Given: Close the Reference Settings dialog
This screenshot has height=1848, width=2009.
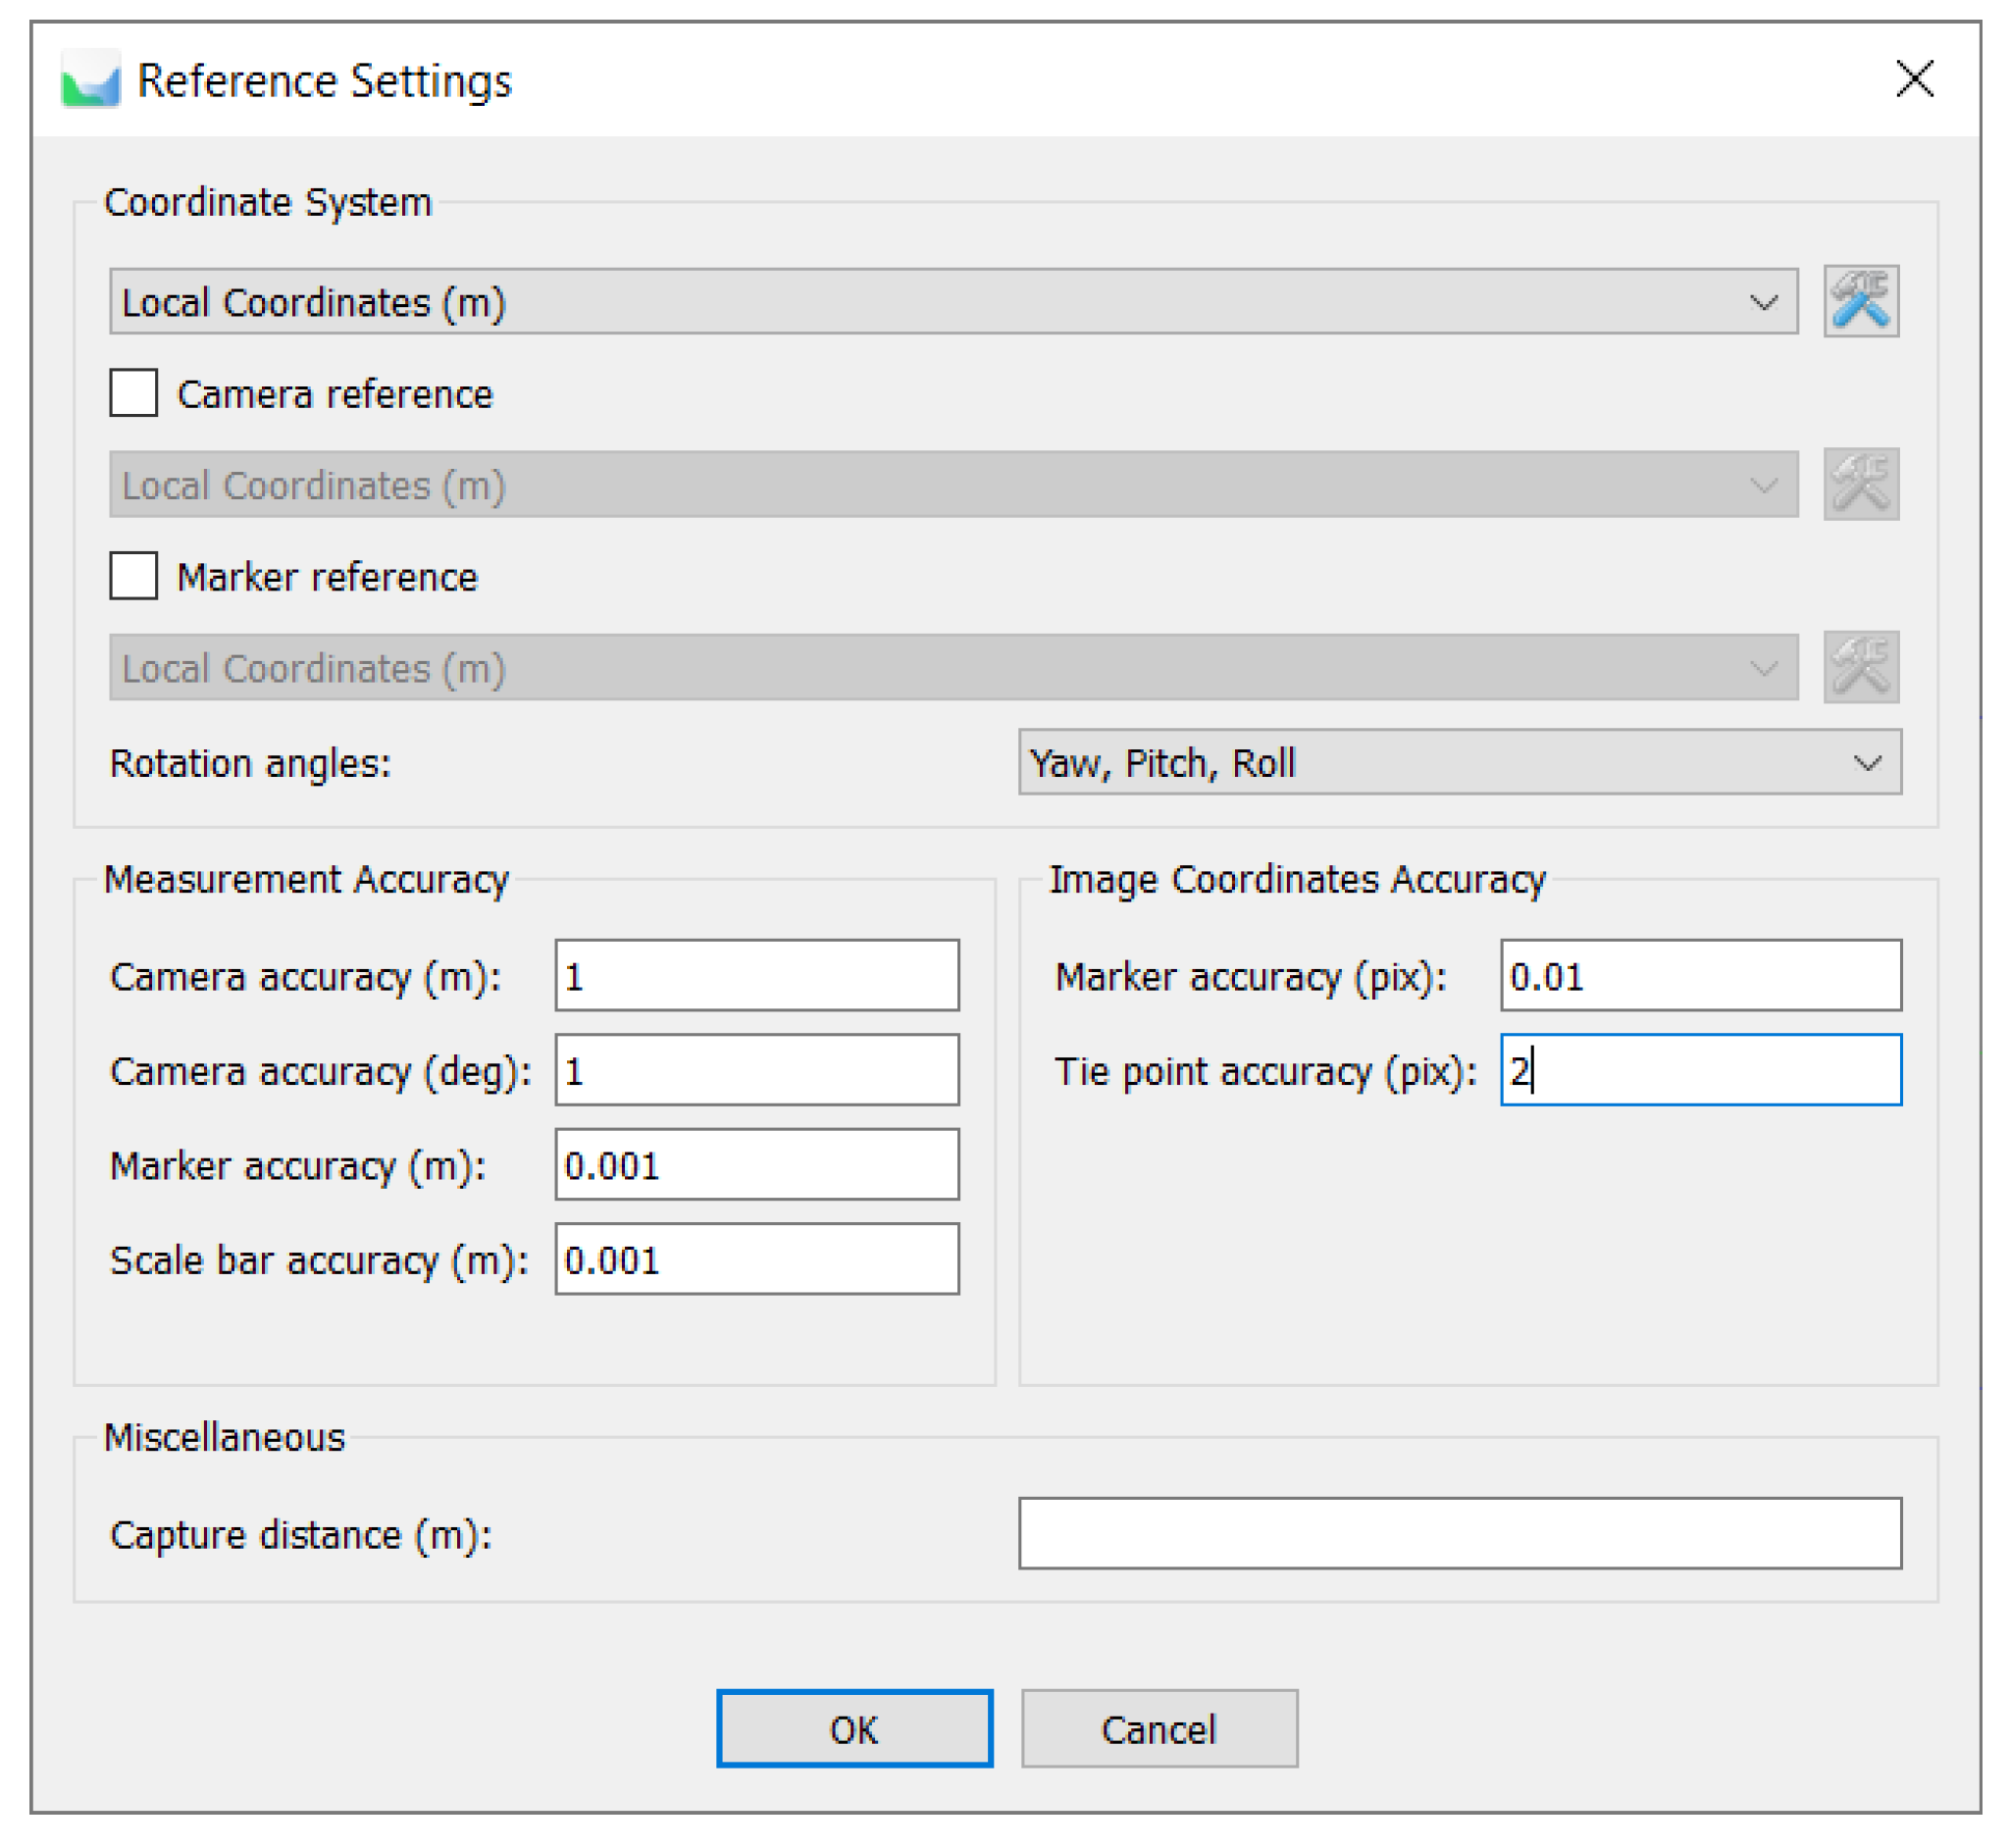Looking at the screenshot, I should pyautogui.click(x=1913, y=78).
